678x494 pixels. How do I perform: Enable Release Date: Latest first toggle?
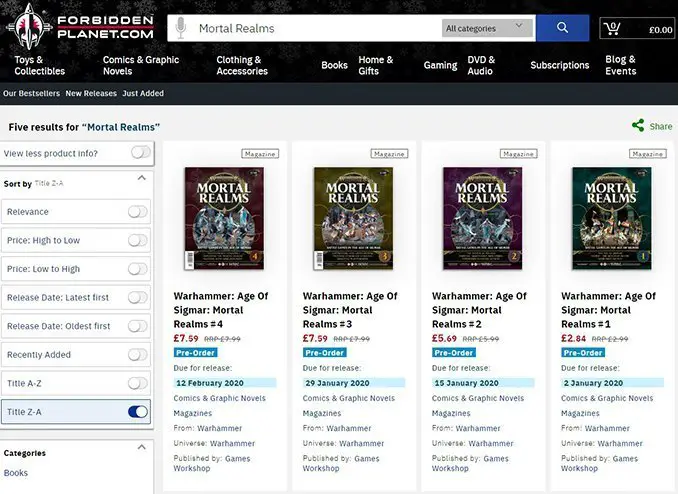tap(138, 297)
